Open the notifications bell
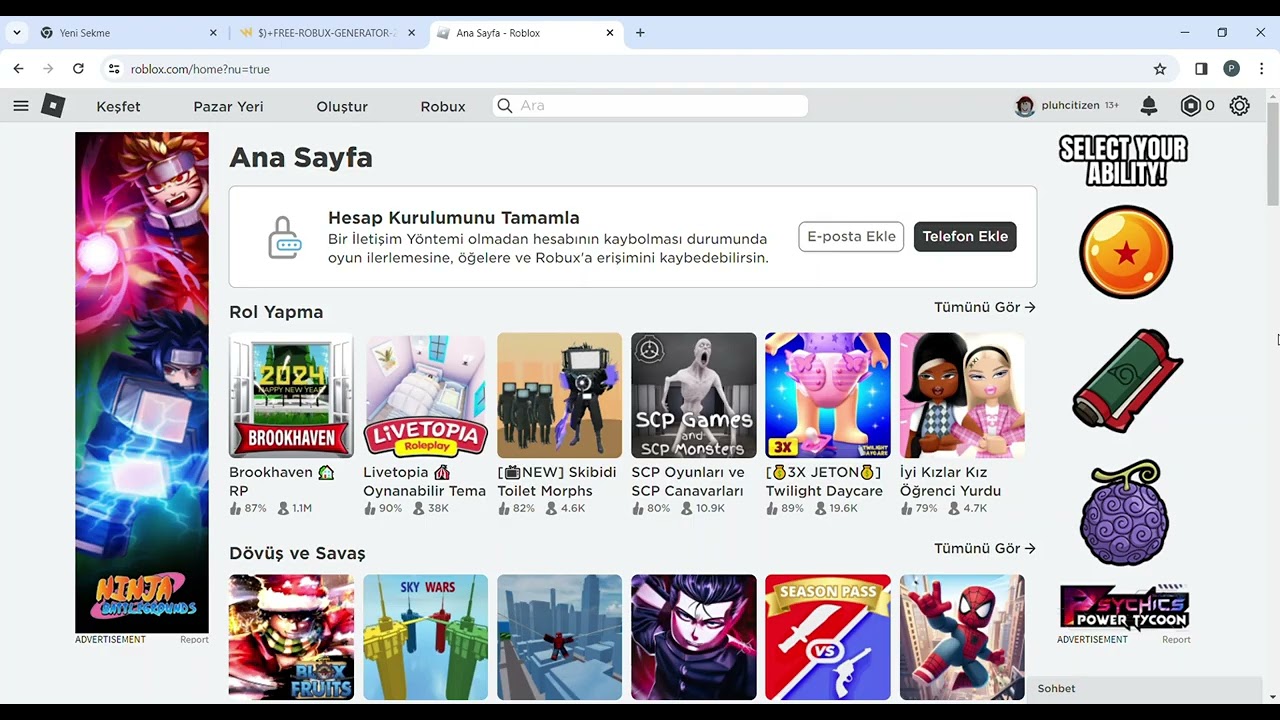1280x720 pixels. coord(1149,106)
